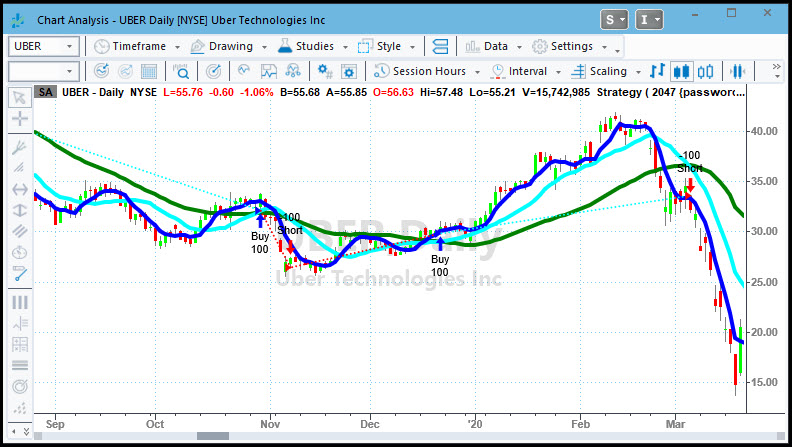Screen dimensions: 792x447
Task: Switch to hollow candlestick chart type
Action: [x=705, y=71]
